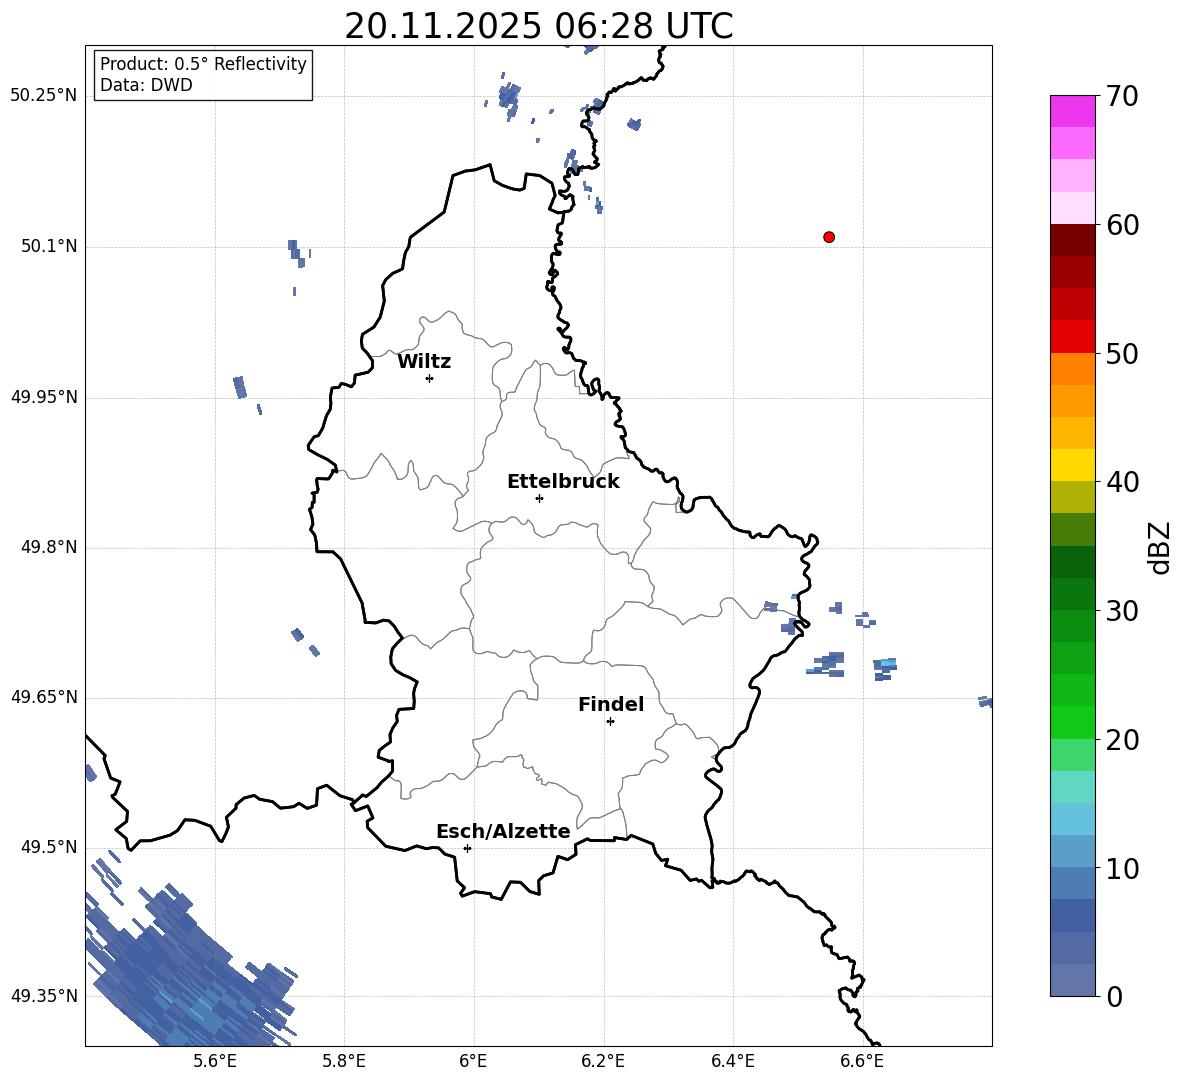The width and height of the screenshot is (1184, 1081).
Task: Click the 49.5°N latitude label
Action: [48, 847]
